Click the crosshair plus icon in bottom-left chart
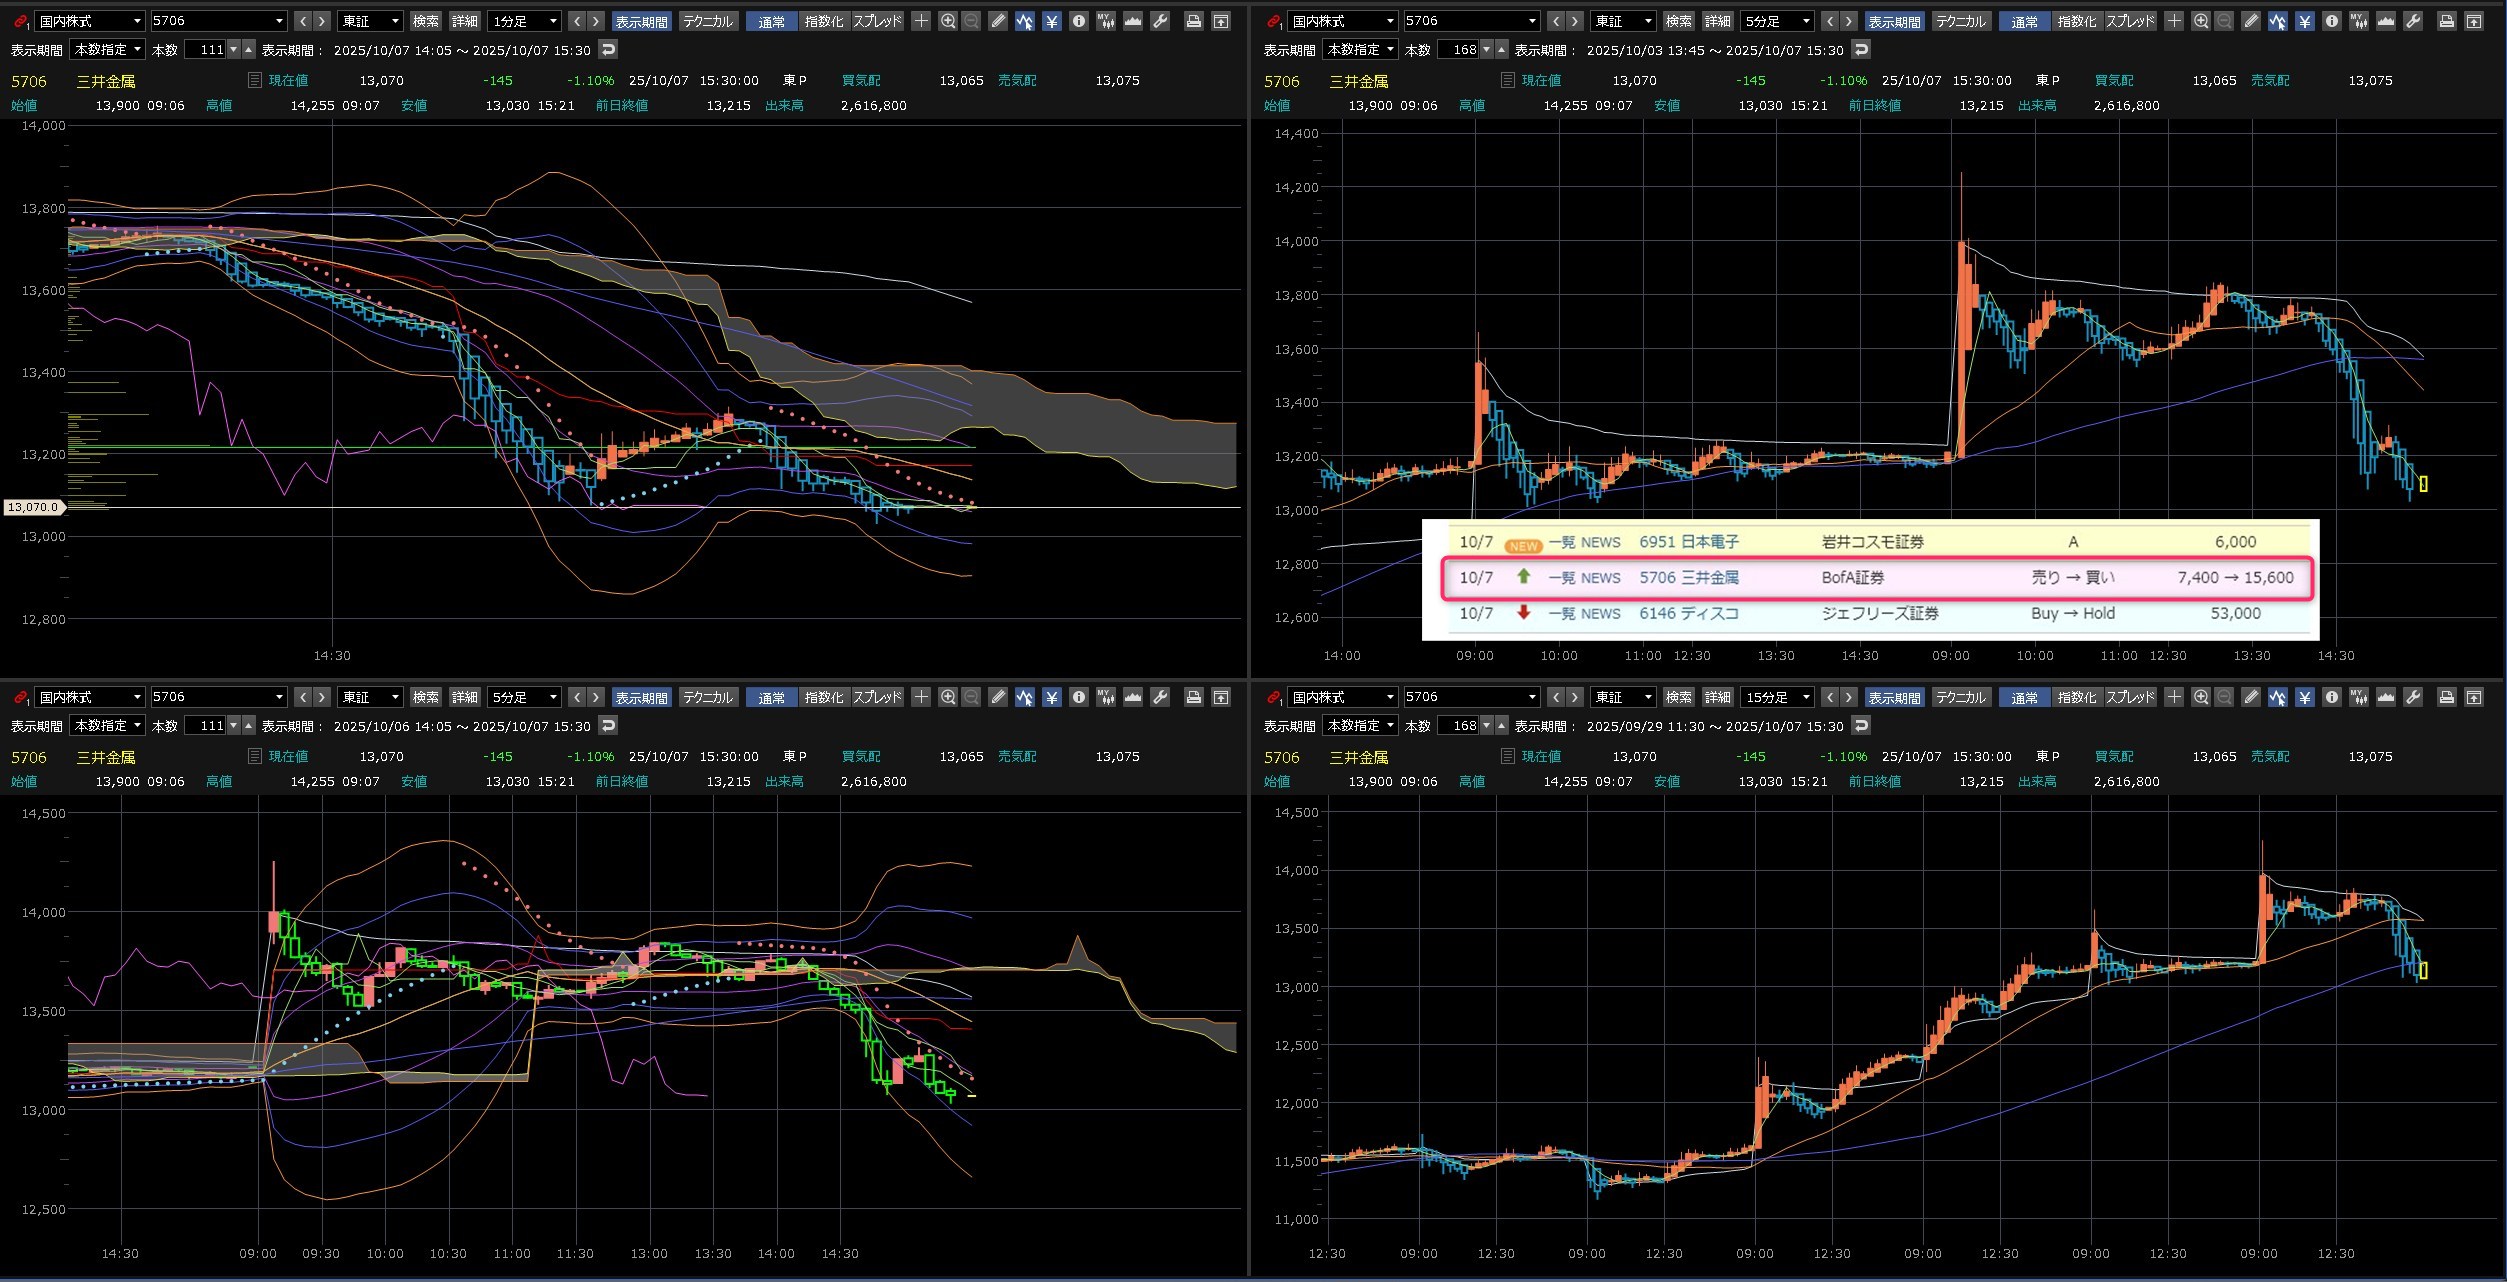 (x=921, y=697)
